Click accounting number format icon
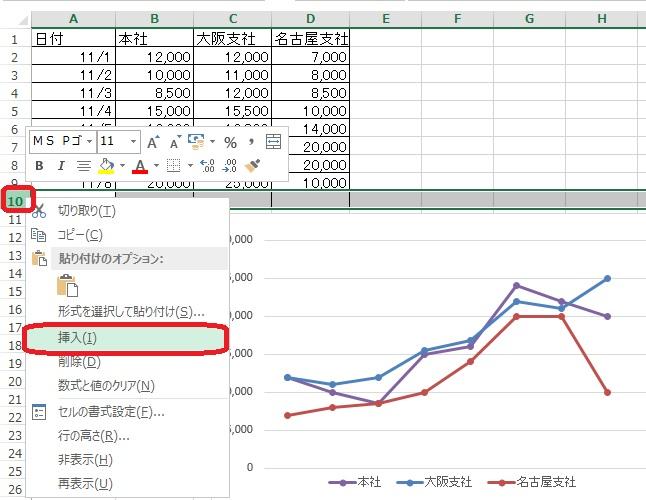The image size is (646, 500). (x=196, y=142)
